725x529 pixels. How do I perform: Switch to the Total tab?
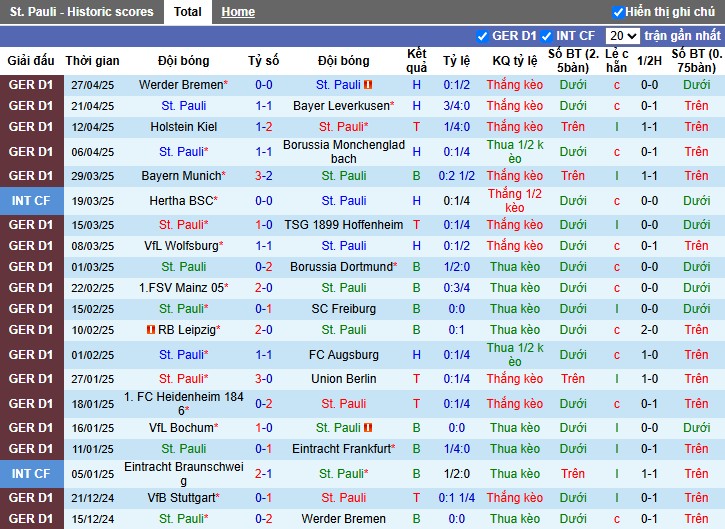(x=188, y=12)
